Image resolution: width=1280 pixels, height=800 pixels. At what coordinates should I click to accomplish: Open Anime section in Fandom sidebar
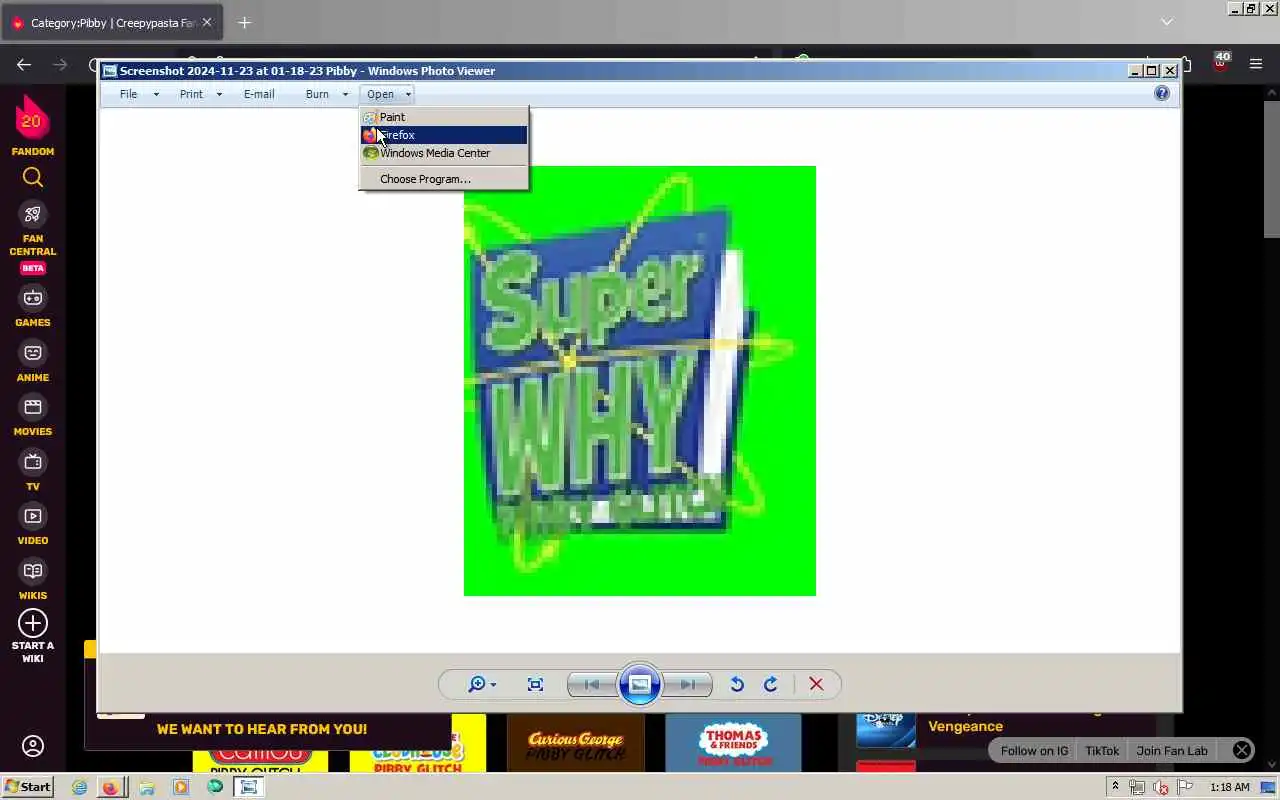(x=33, y=362)
